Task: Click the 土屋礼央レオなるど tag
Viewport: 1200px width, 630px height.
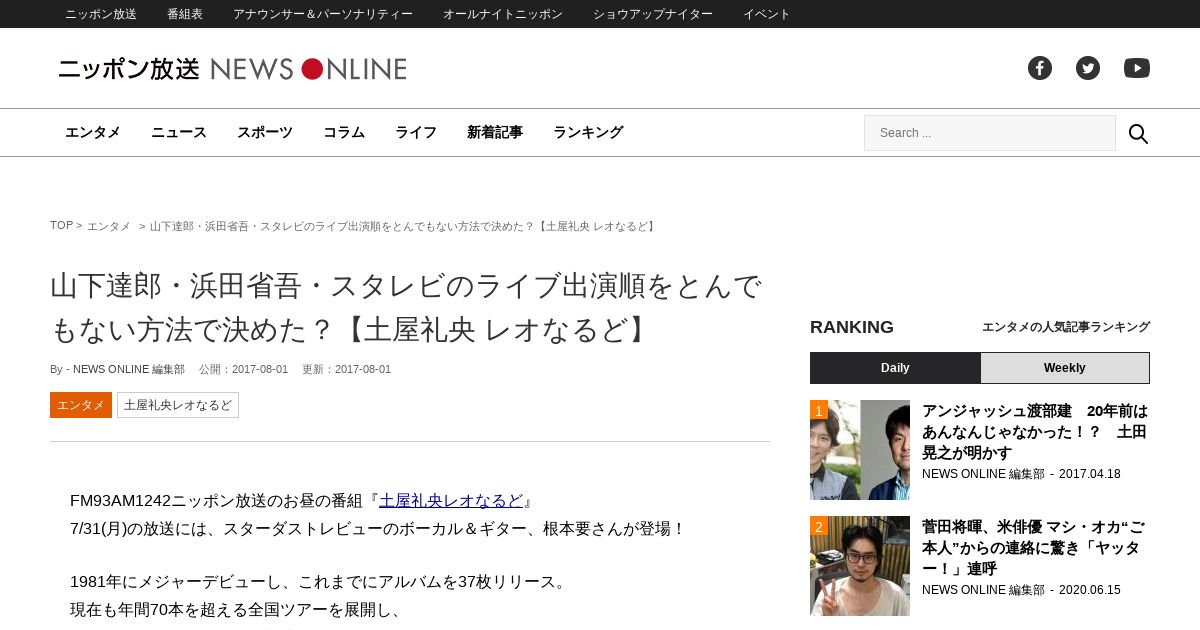Action: click(x=178, y=405)
